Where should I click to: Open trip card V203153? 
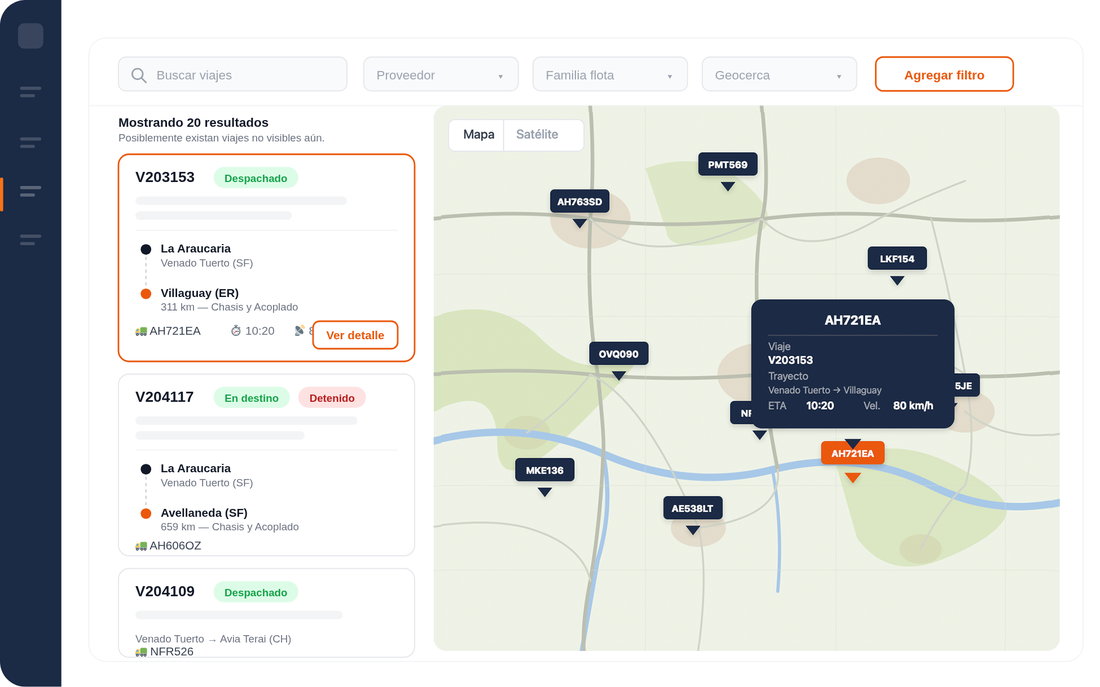coord(267,258)
